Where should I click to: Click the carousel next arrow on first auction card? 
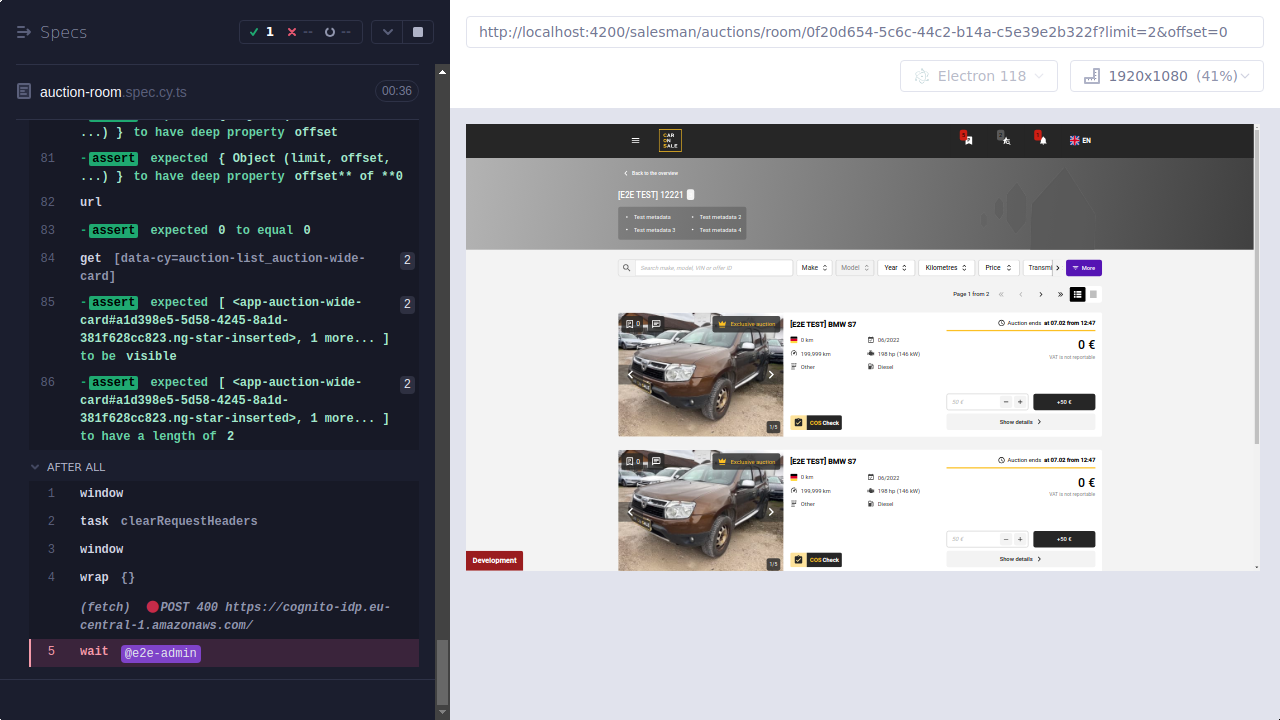tap(771, 374)
